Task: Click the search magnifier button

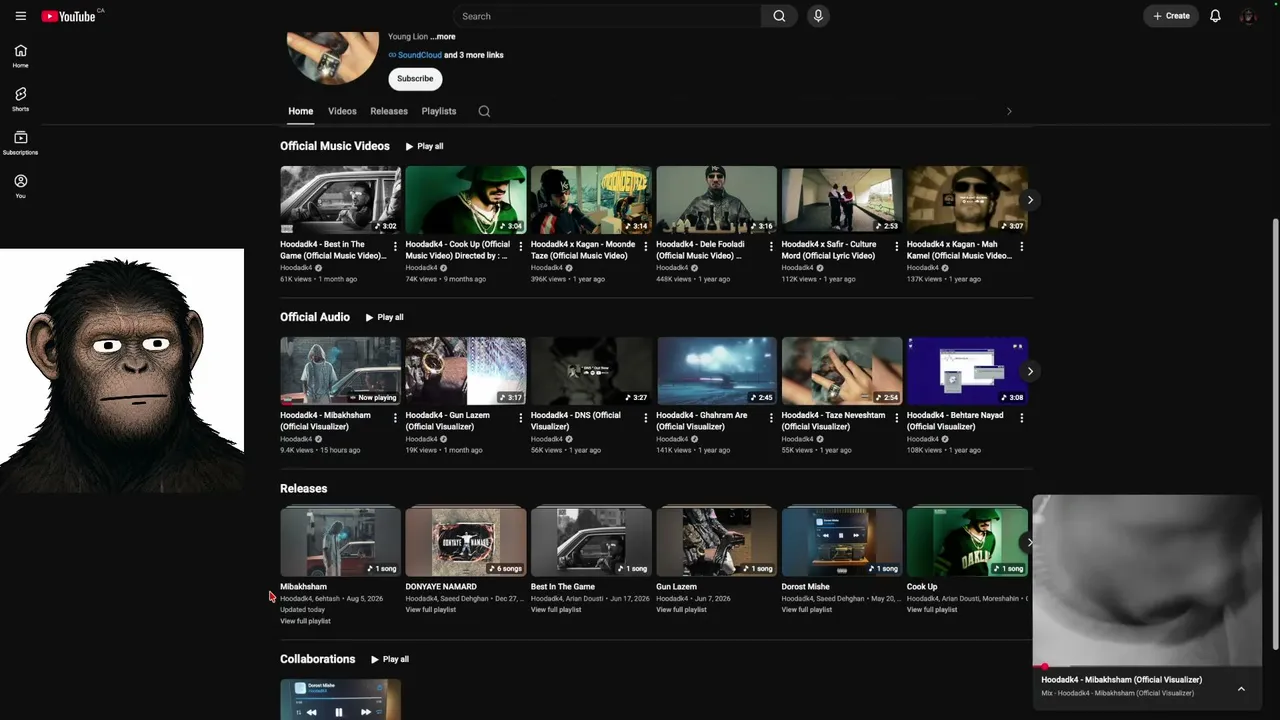Action: click(x=779, y=16)
